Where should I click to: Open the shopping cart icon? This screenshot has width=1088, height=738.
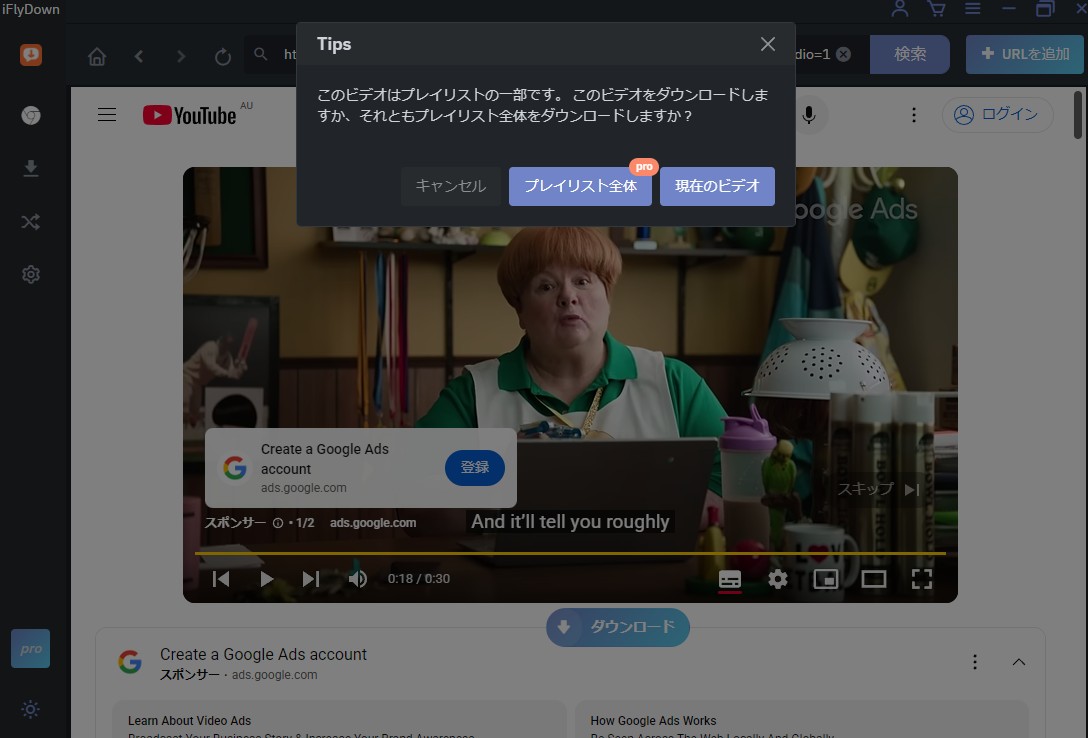click(936, 8)
